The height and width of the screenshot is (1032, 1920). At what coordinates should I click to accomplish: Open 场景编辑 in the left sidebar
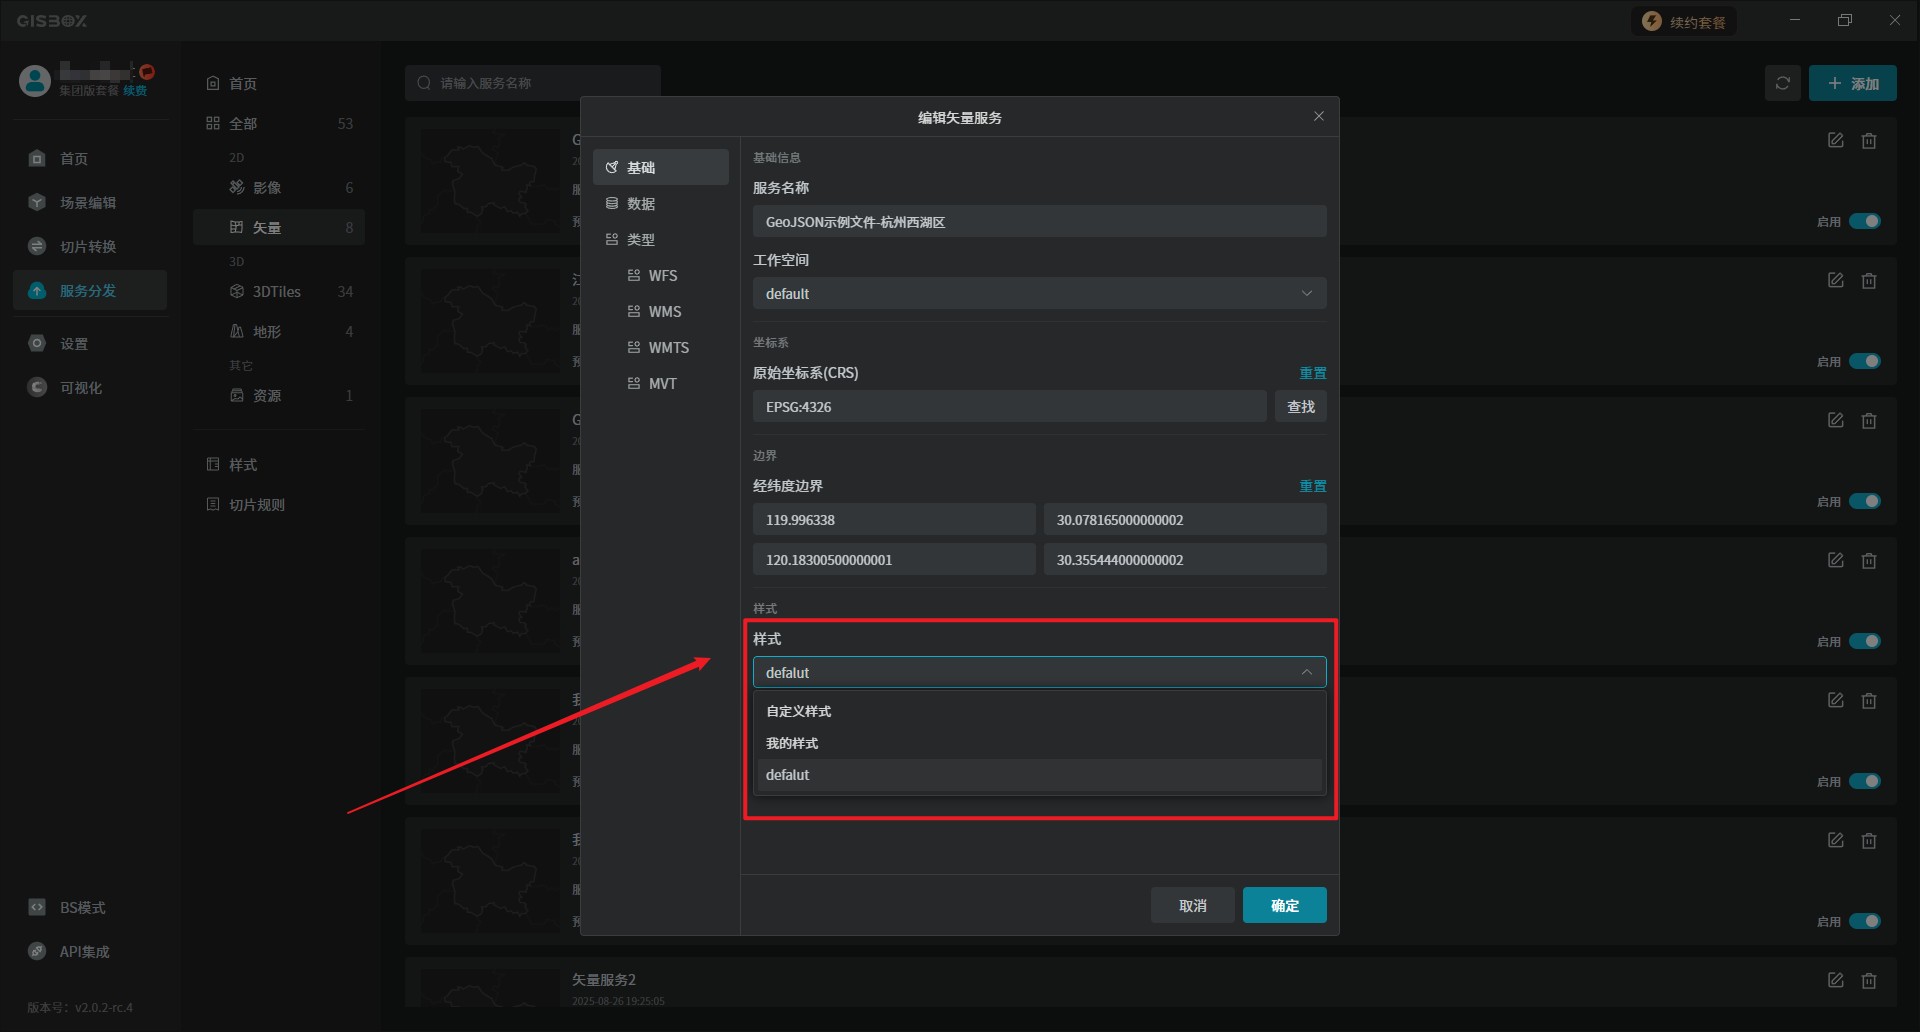pyautogui.click(x=87, y=203)
